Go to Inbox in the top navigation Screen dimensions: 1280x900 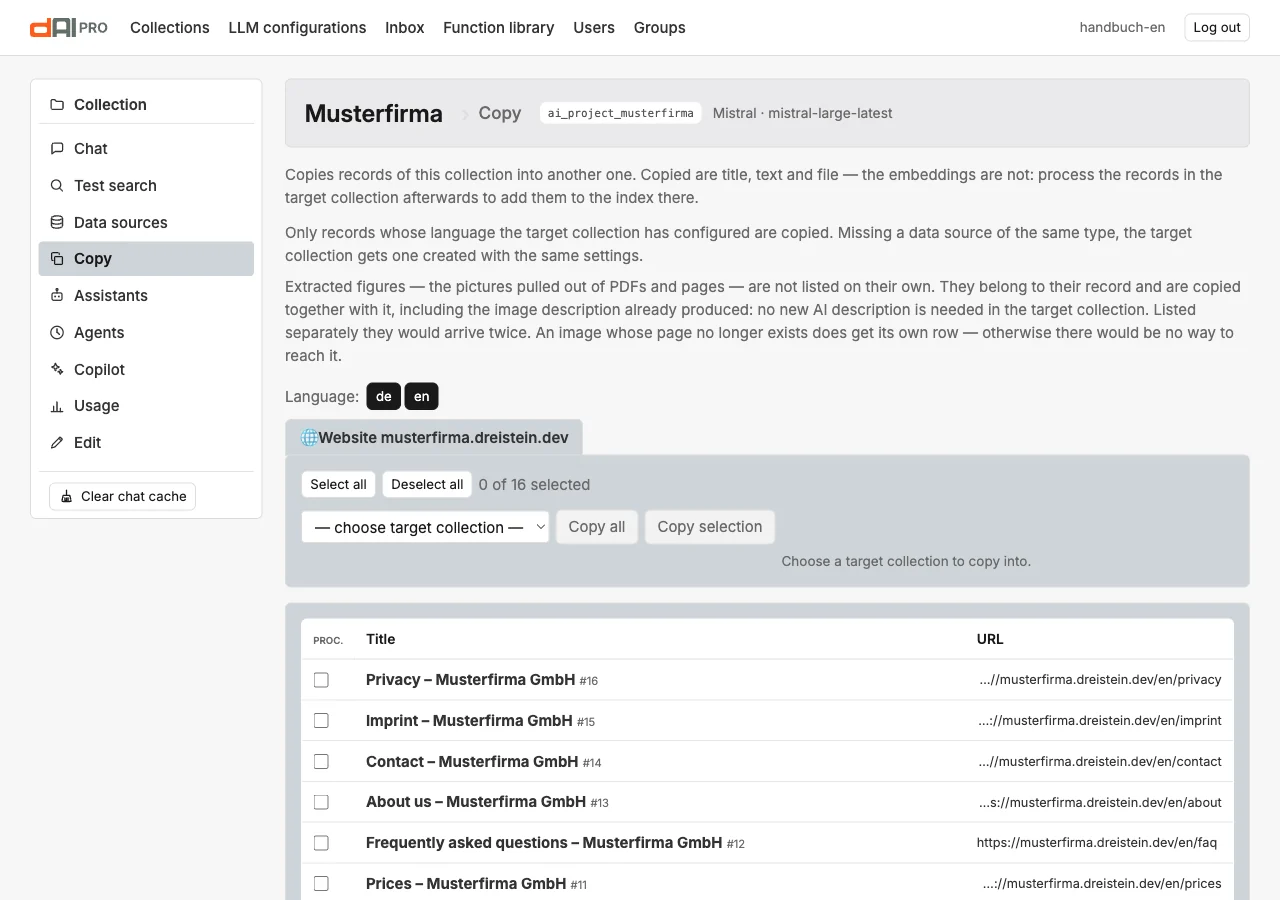pyautogui.click(x=405, y=28)
